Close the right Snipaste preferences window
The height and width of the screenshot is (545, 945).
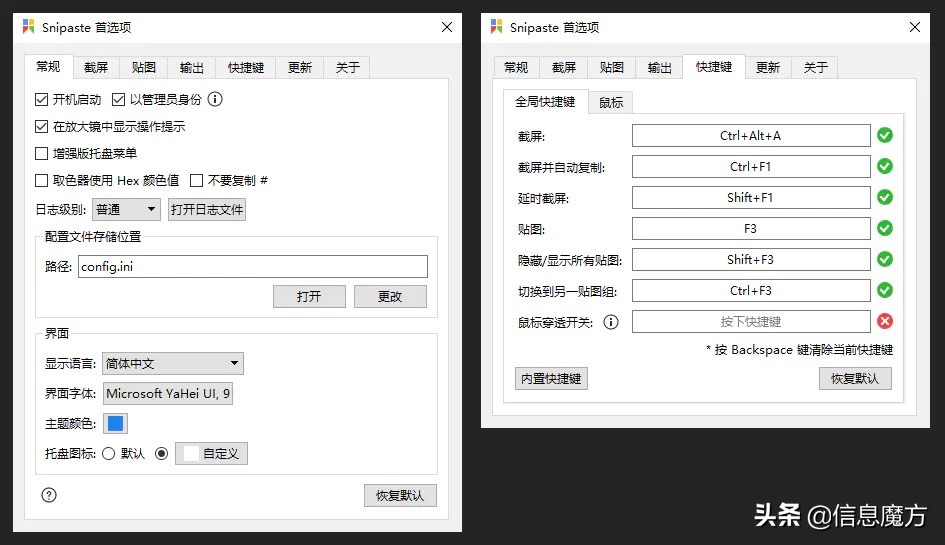point(915,27)
